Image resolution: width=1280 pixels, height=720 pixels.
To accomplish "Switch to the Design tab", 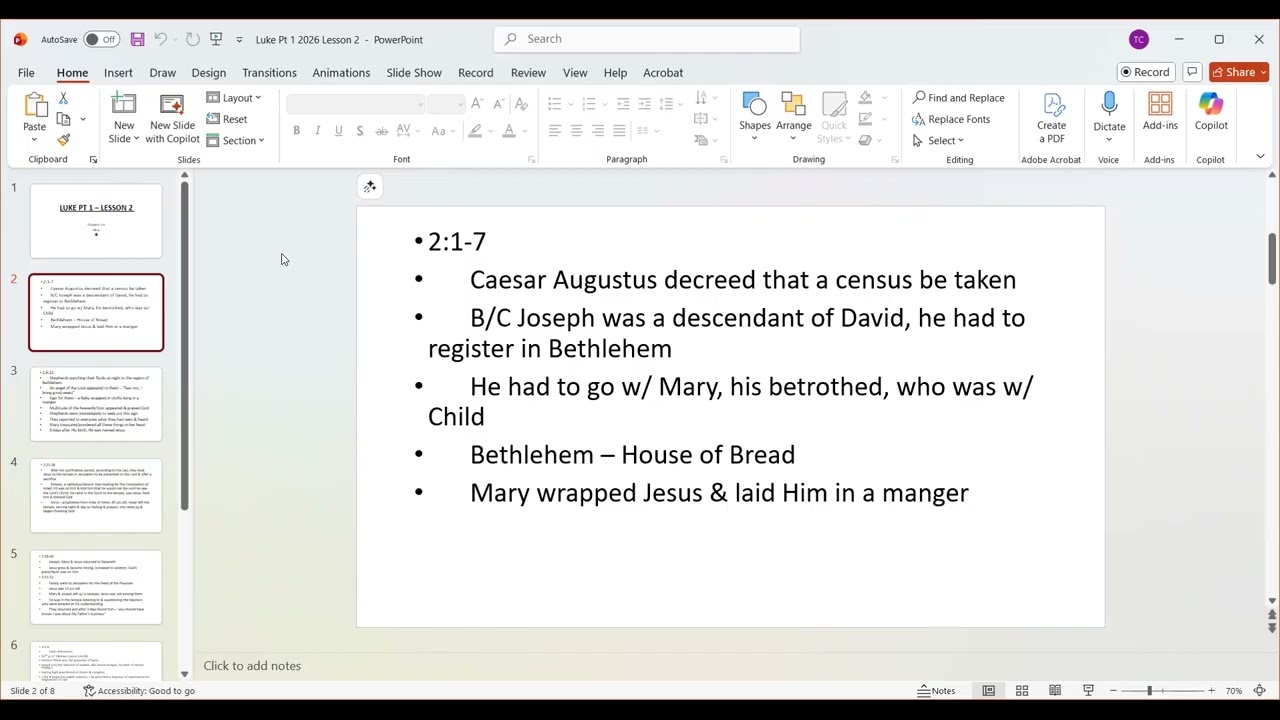I will pos(208,72).
